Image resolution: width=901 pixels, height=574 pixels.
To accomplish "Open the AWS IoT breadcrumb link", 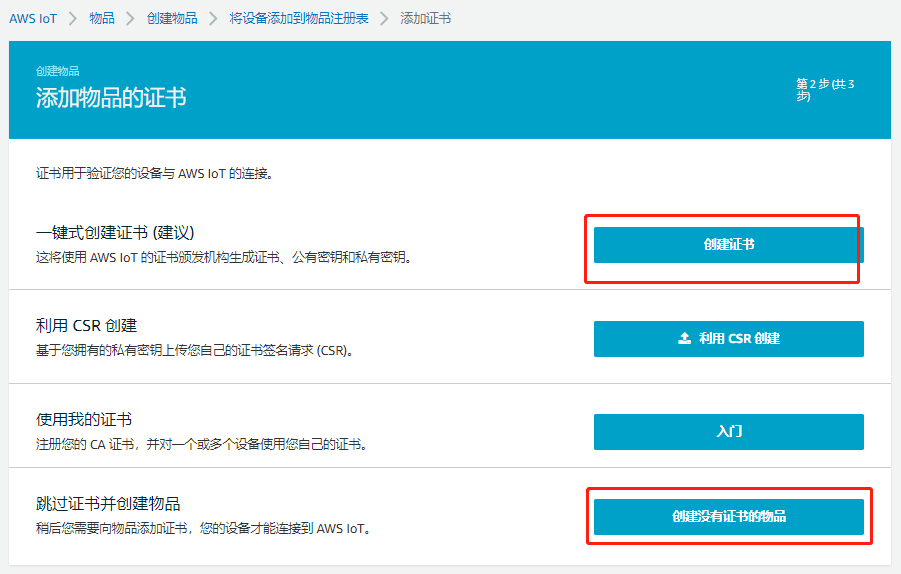I will pyautogui.click(x=33, y=19).
